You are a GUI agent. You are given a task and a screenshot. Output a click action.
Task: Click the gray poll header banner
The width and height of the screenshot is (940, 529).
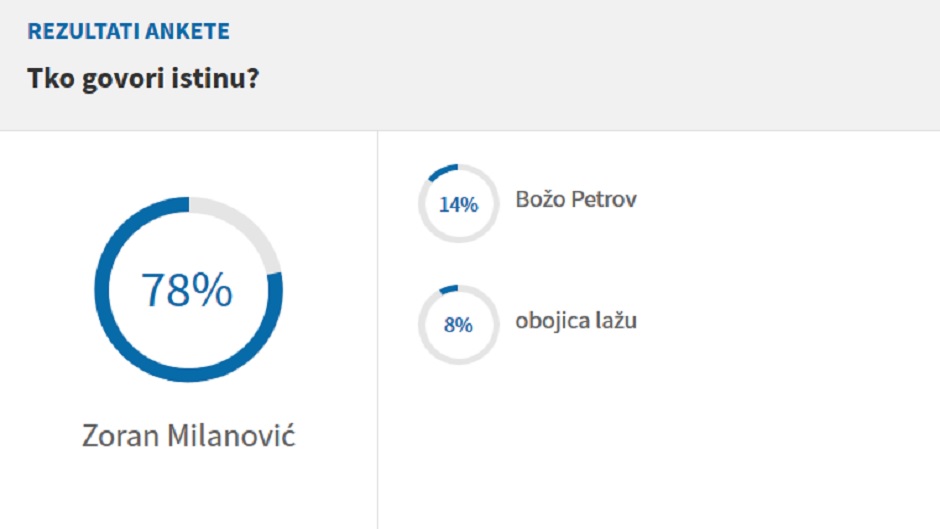600,65
